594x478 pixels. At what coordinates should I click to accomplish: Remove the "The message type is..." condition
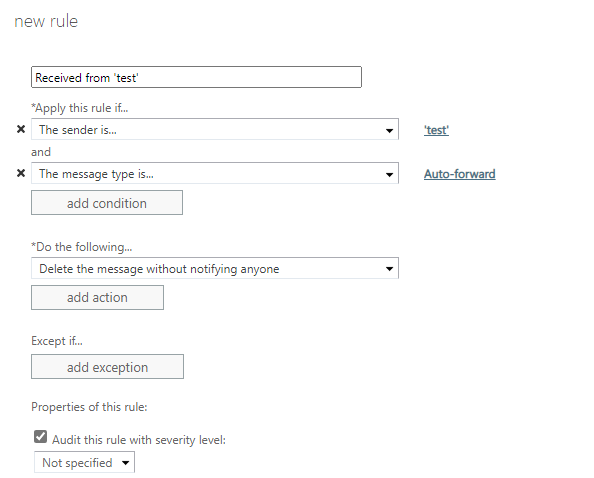pos(21,173)
